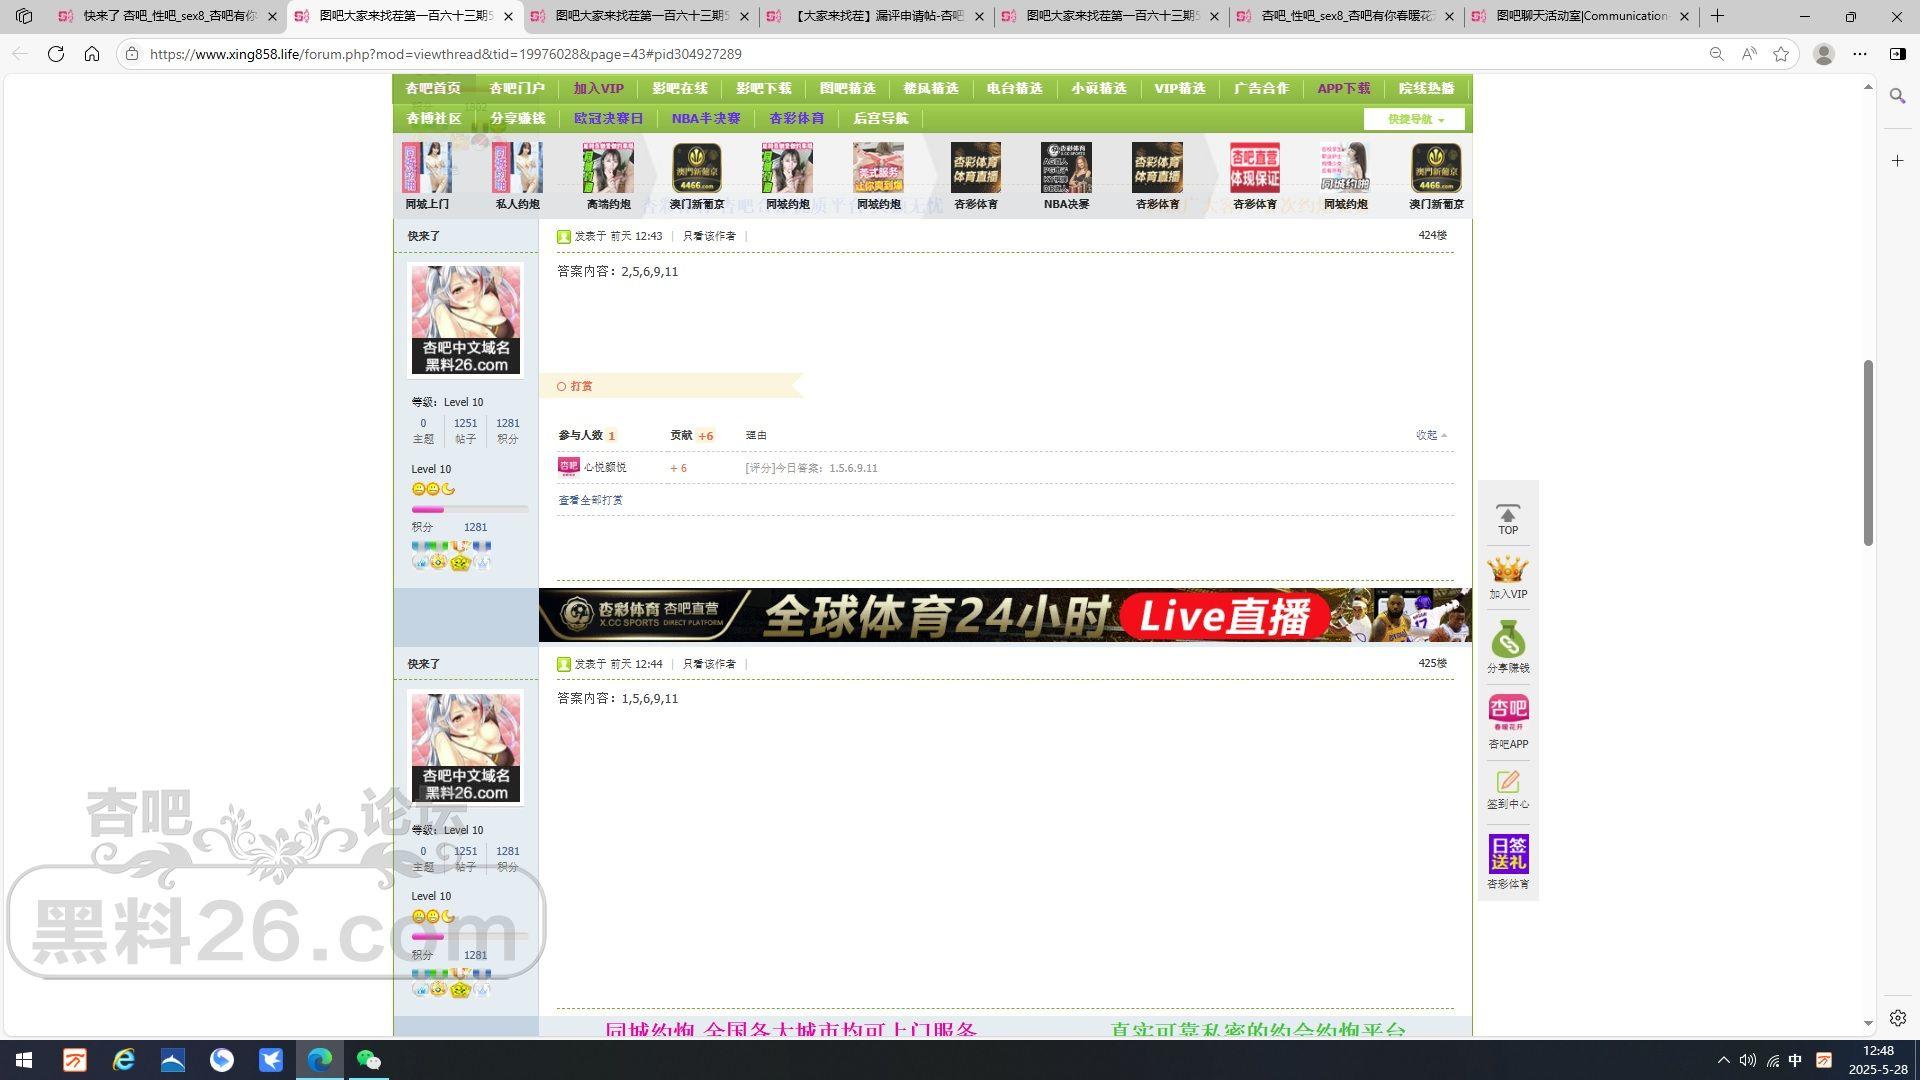Open WeChat from the taskbar
Image resolution: width=1920 pixels, height=1080 pixels.
point(368,1060)
